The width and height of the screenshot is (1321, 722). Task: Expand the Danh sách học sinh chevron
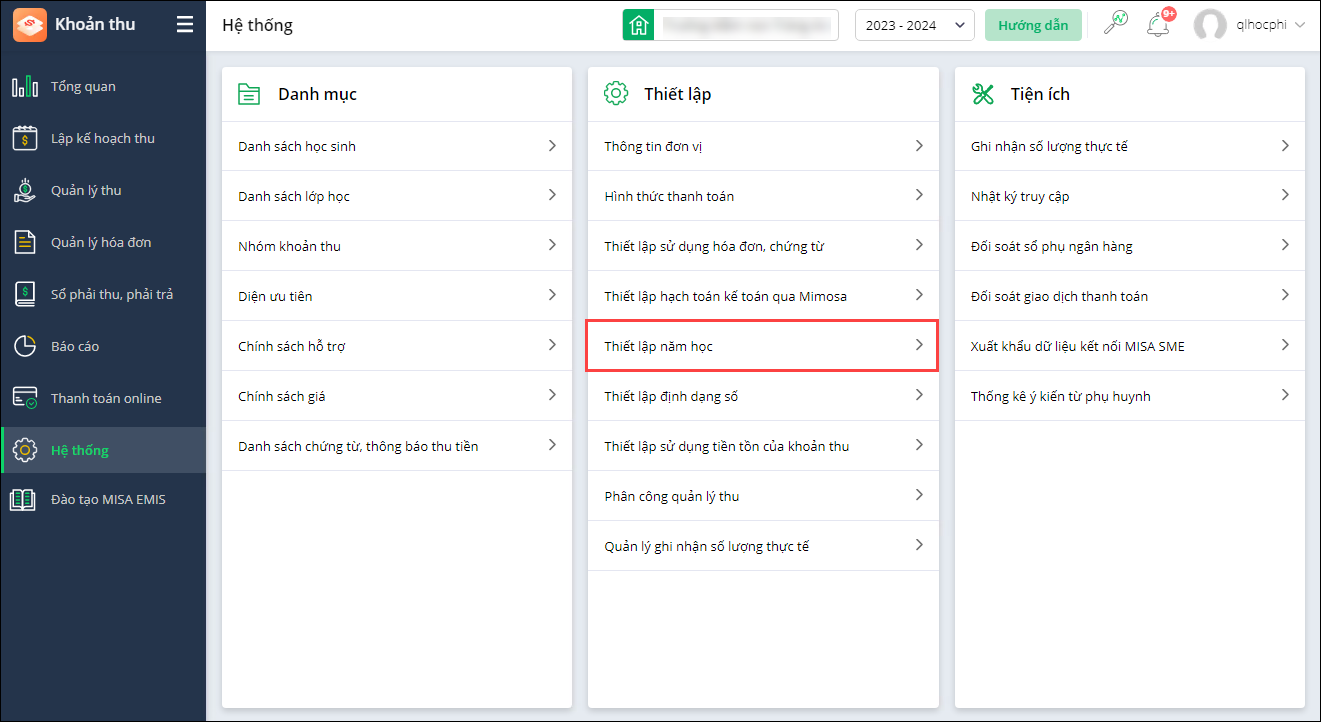(552, 146)
